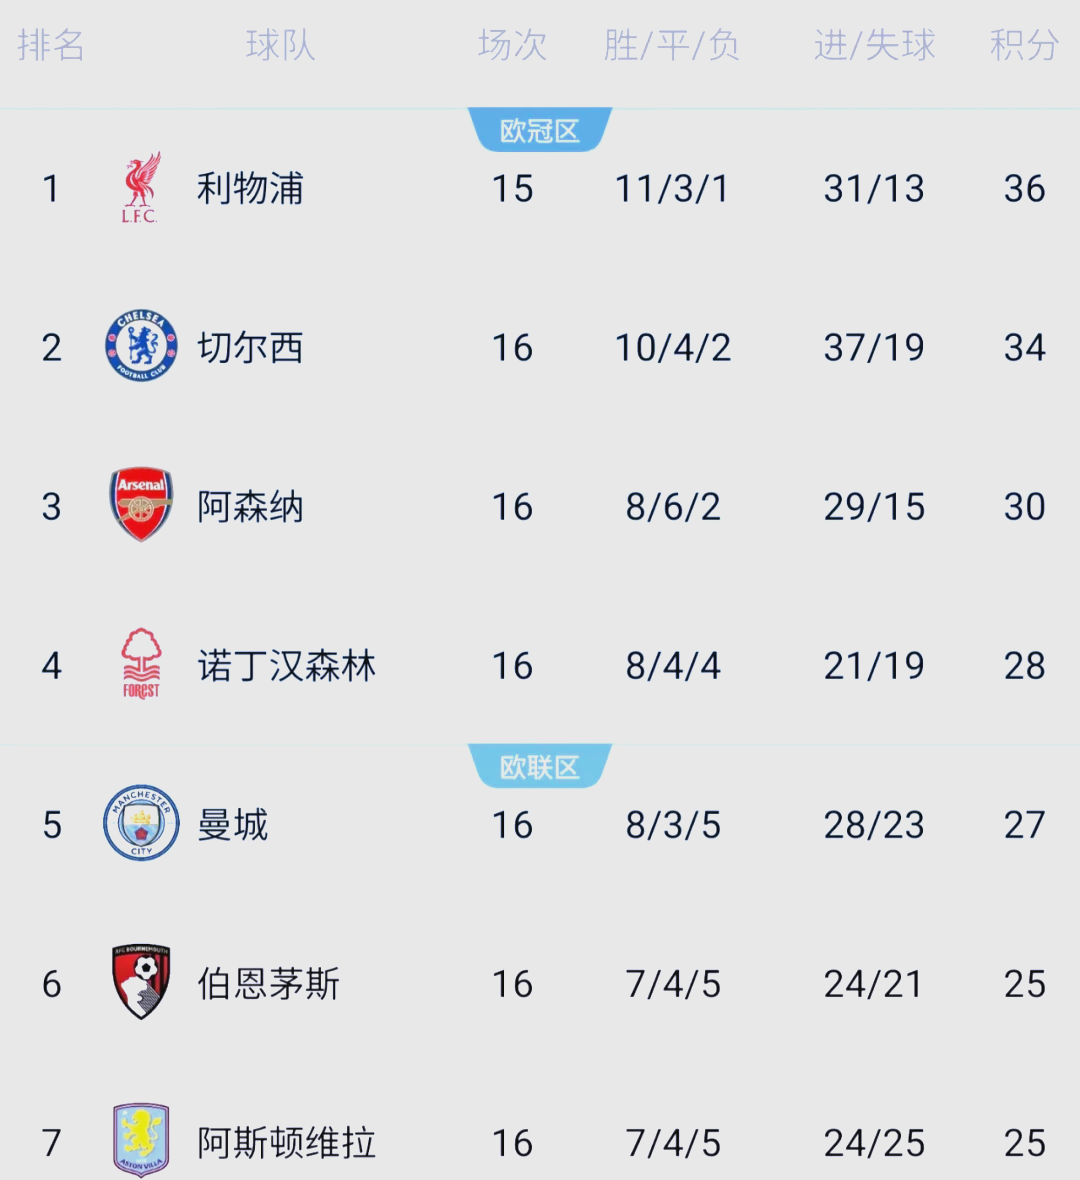The image size is (1080, 1180).
Task: Open team name 利物浦
Action: (250, 189)
